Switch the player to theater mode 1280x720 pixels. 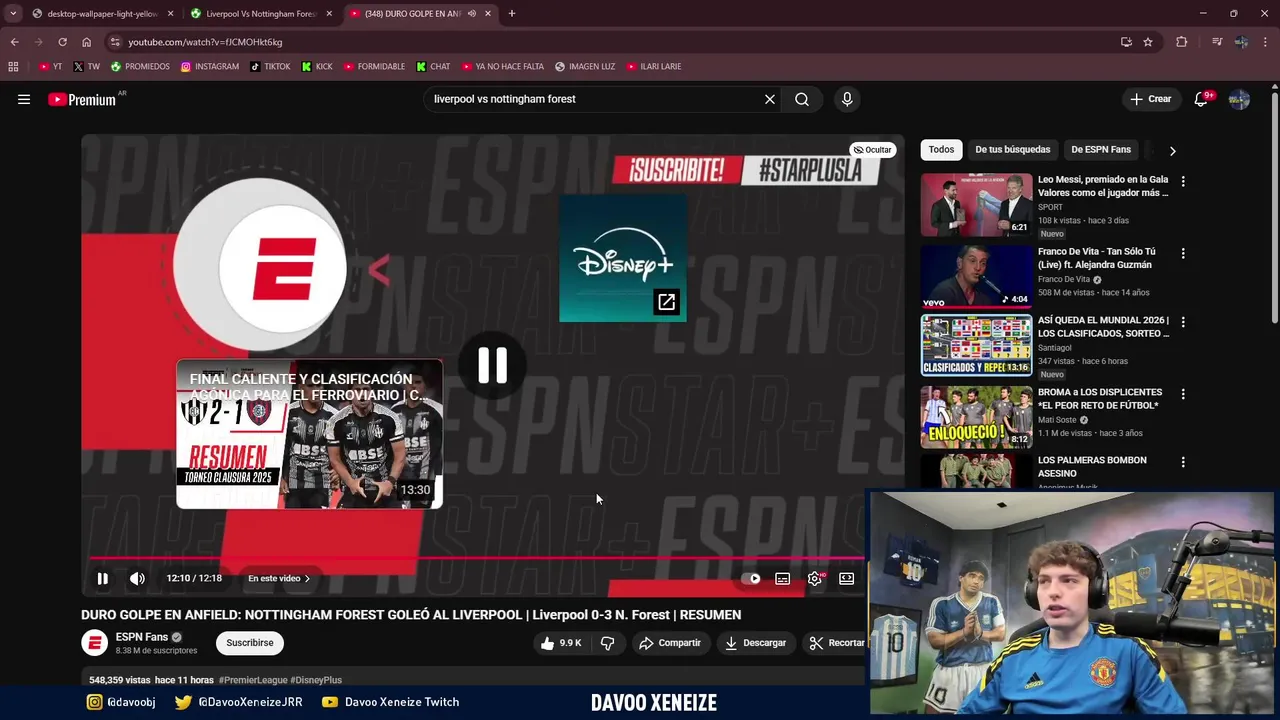pyautogui.click(x=847, y=578)
